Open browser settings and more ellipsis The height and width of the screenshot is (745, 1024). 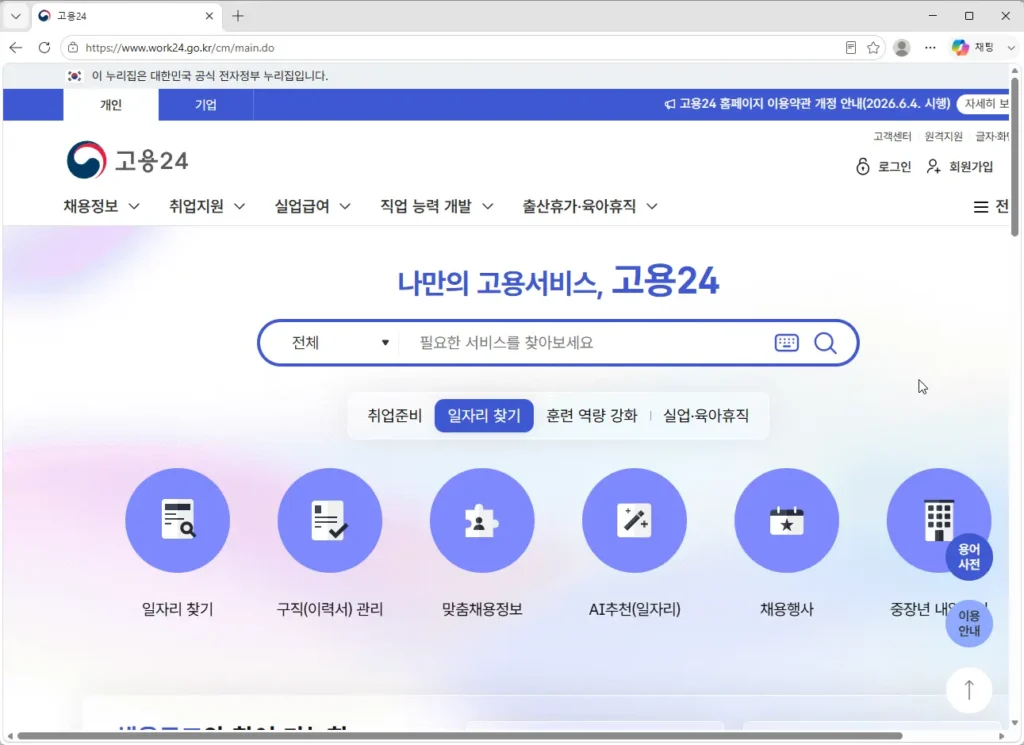930,48
